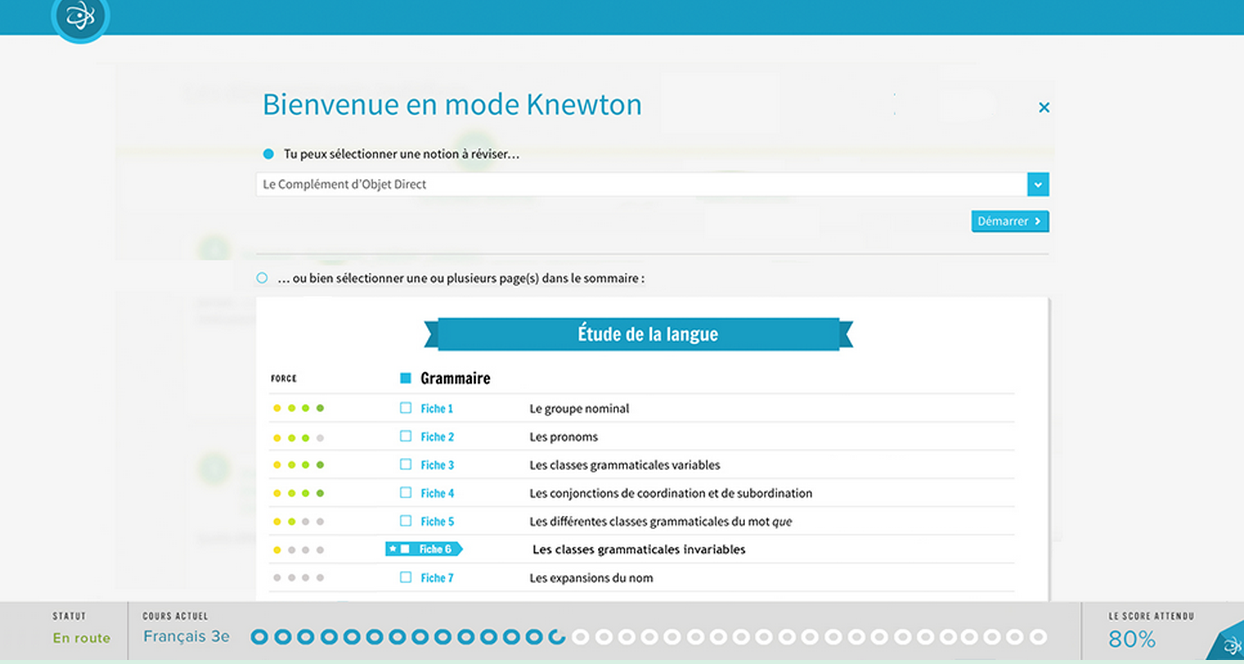The width and height of the screenshot is (1244, 664).
Task: Open the notion dropdown arrow
Action: coord(1038,184)
